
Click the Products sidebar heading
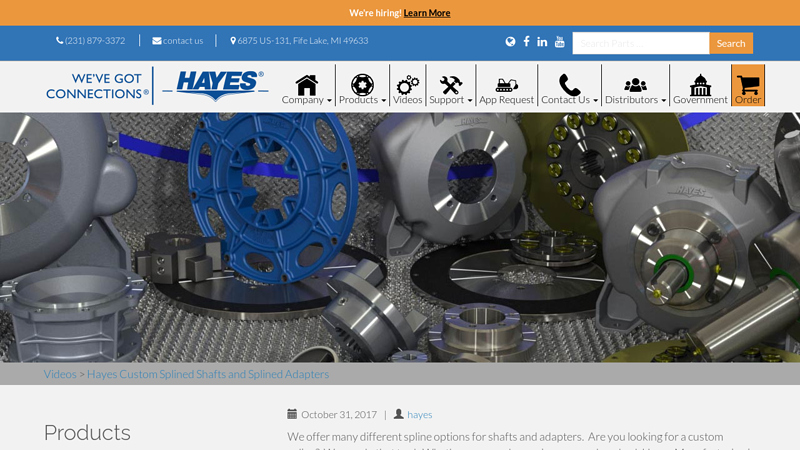87,433
